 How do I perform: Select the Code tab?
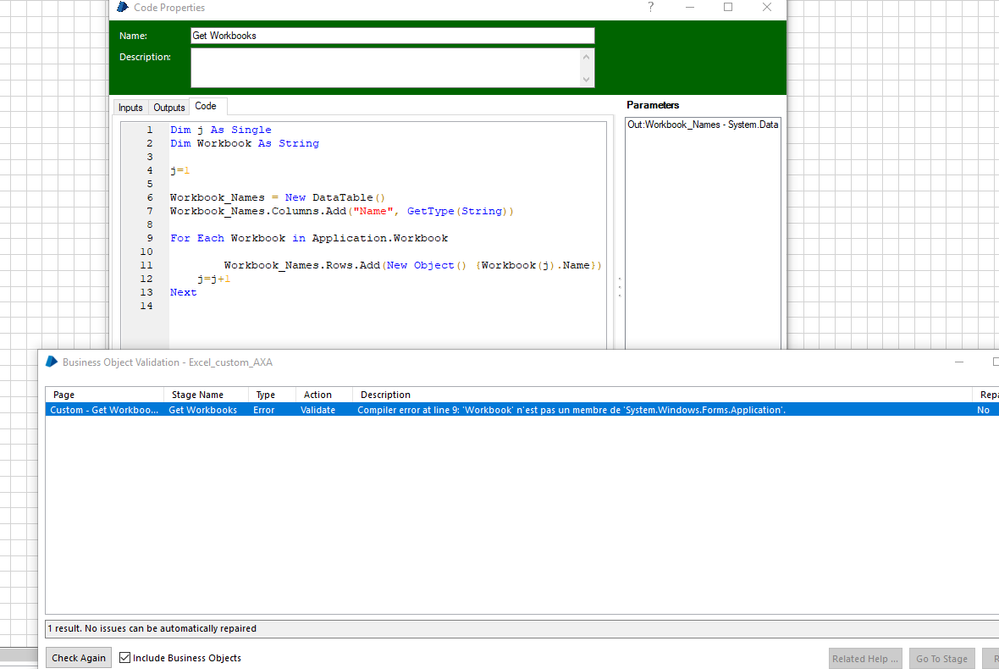(205, 106)
